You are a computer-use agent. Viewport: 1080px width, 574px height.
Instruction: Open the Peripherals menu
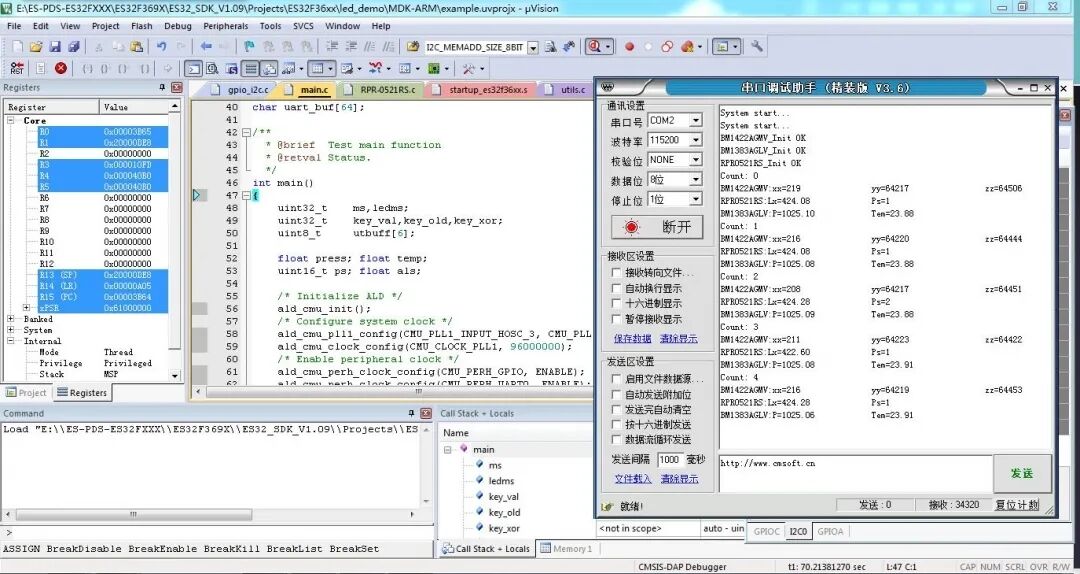(225, 26)
